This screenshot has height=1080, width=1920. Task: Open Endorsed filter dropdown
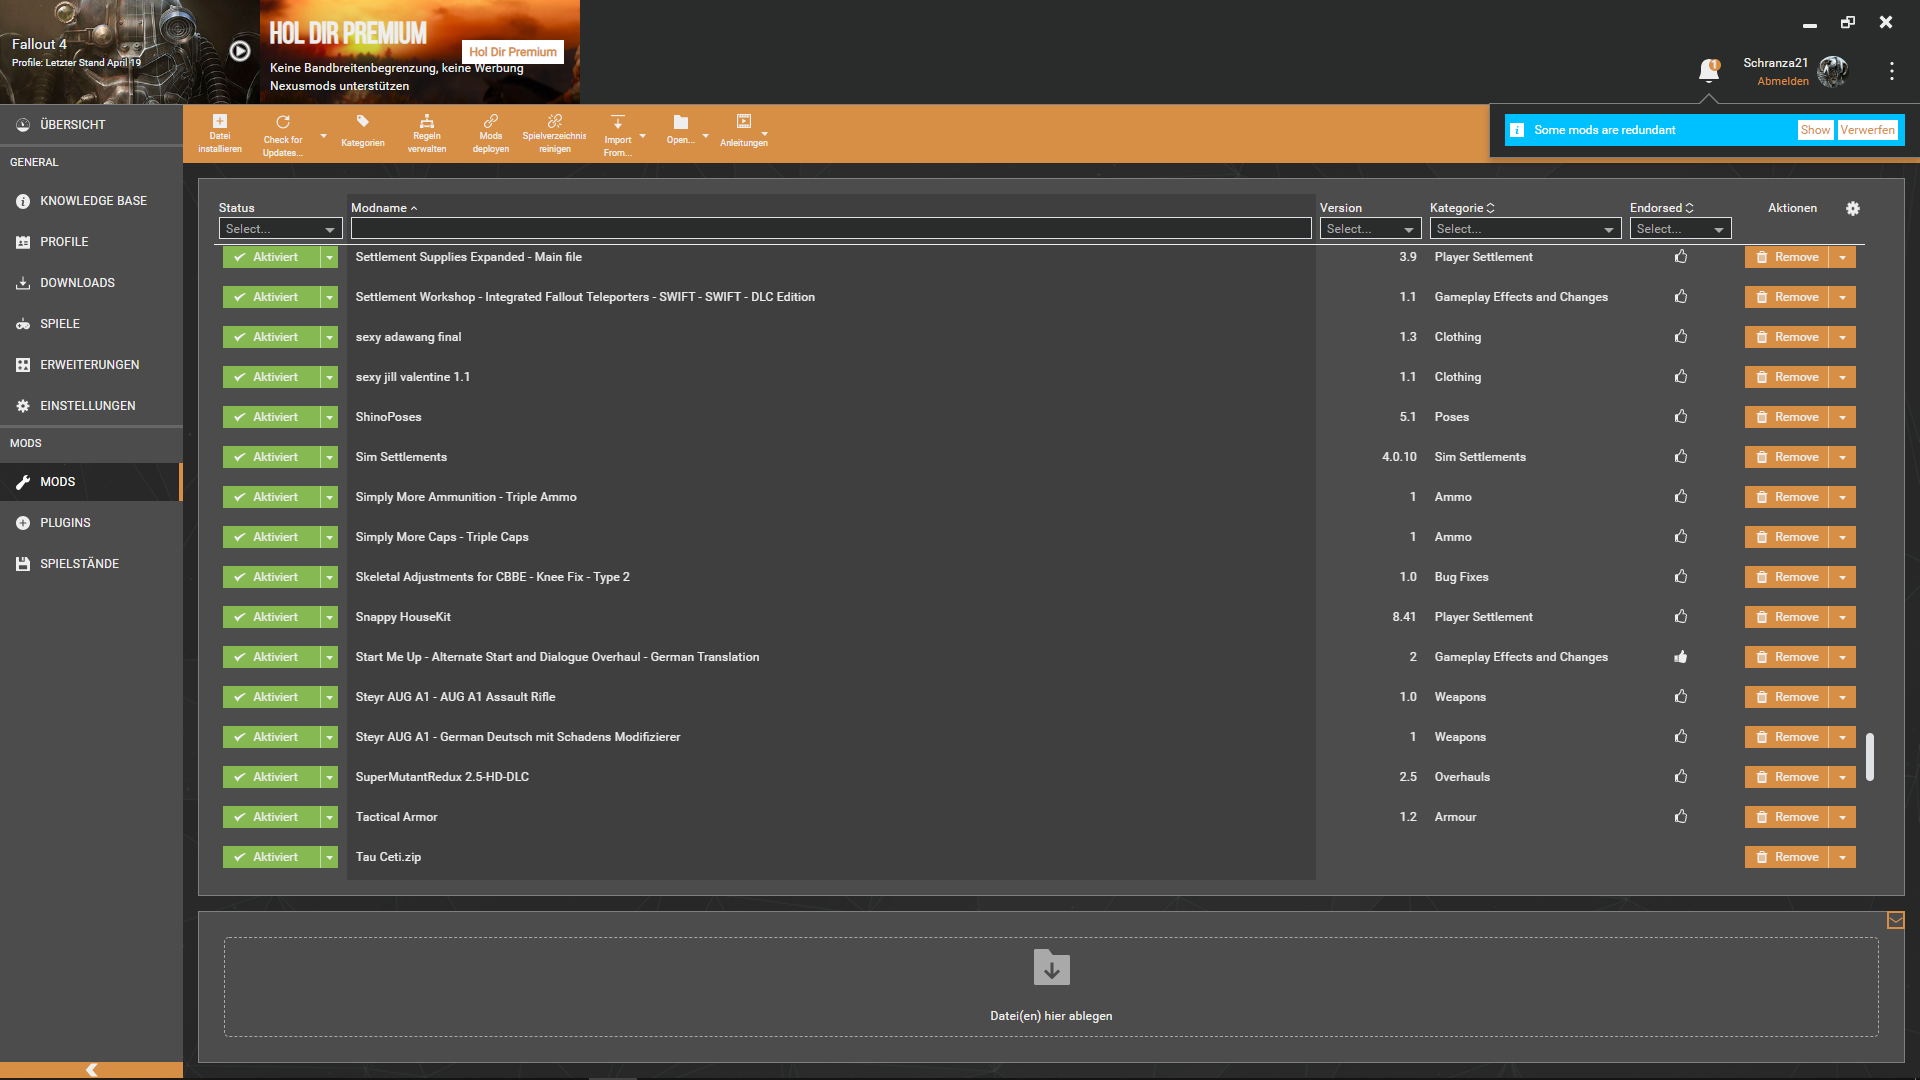[1680, 229]
